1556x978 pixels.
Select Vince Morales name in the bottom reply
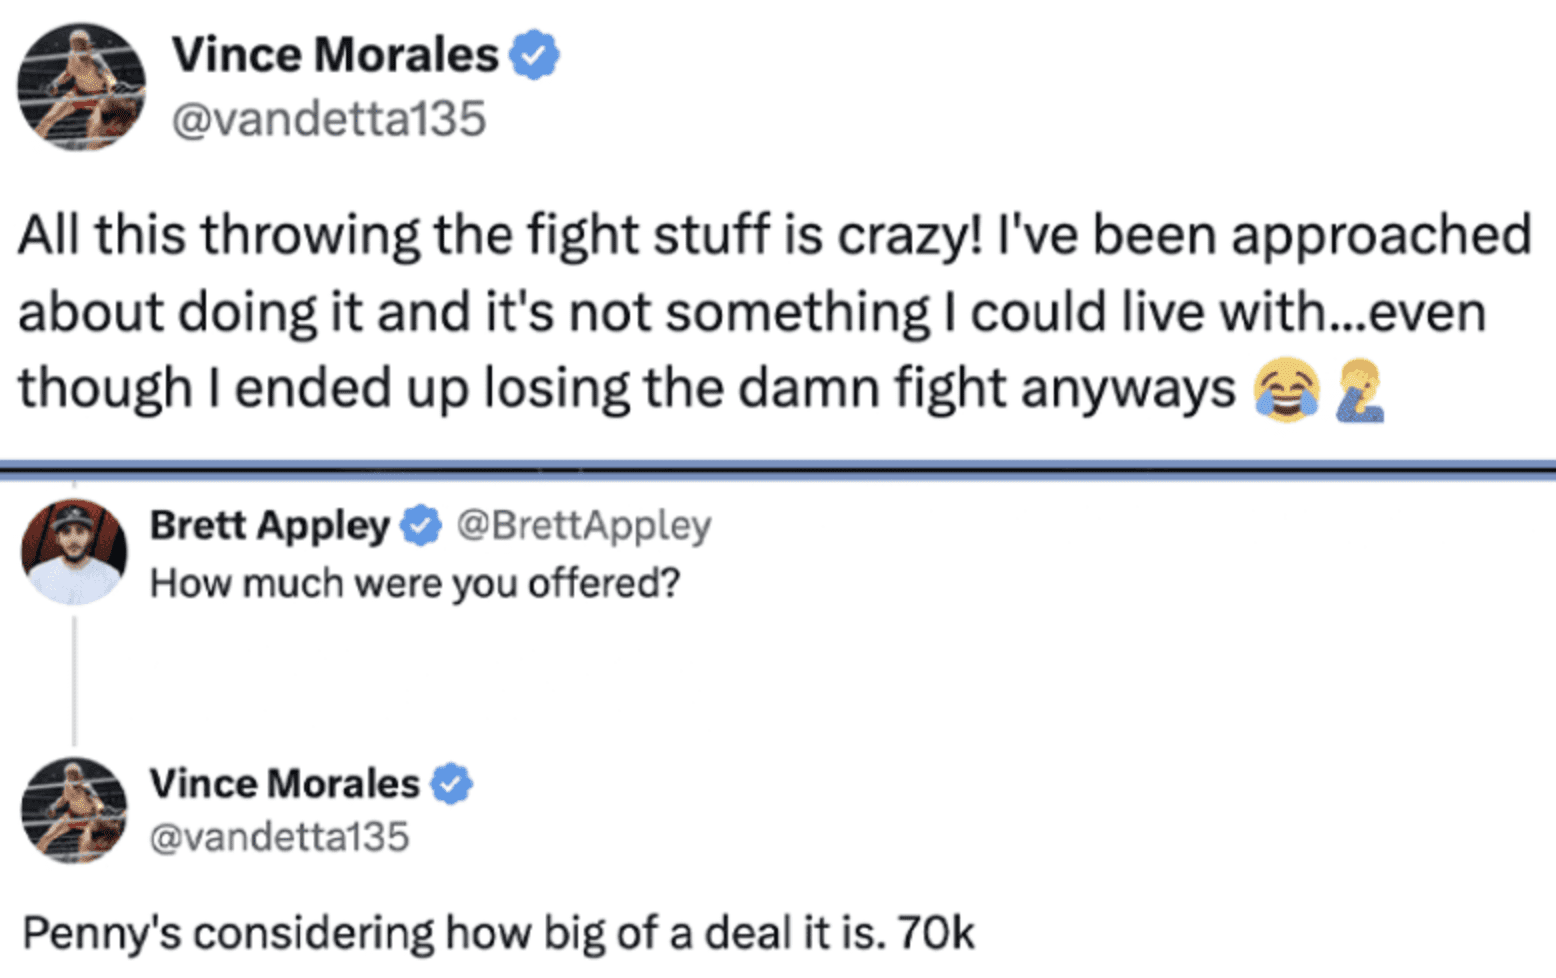pyautogui.click(x=284, y=784)
